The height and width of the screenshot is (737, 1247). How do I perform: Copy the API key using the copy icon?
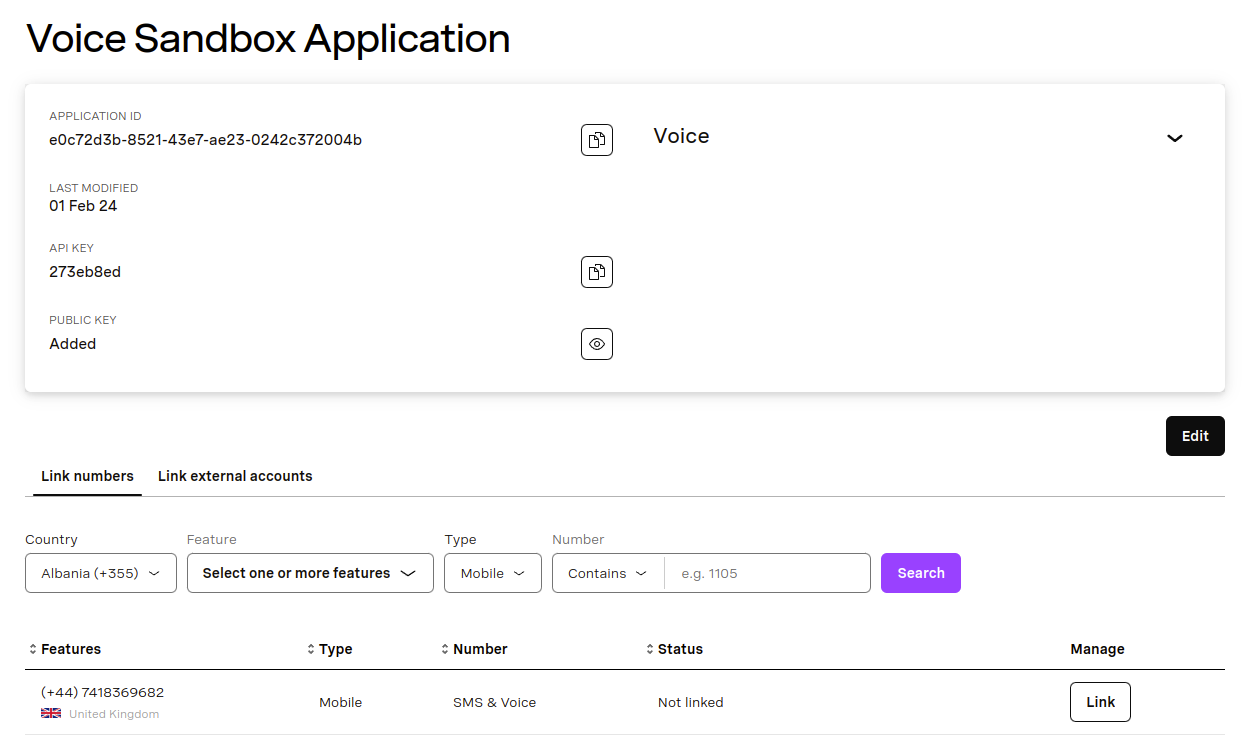coord(596,271)
